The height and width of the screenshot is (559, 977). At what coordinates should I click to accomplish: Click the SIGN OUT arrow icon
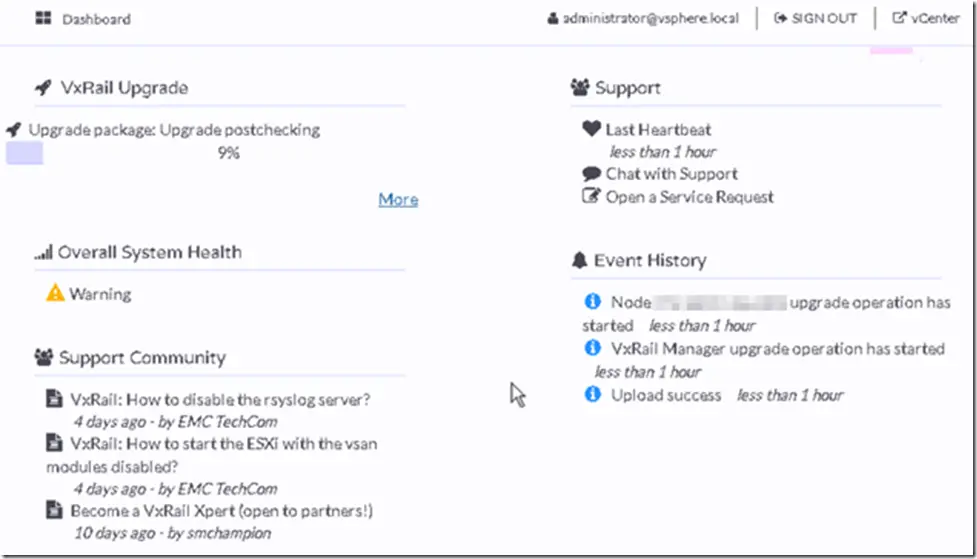tap(780, 18)
